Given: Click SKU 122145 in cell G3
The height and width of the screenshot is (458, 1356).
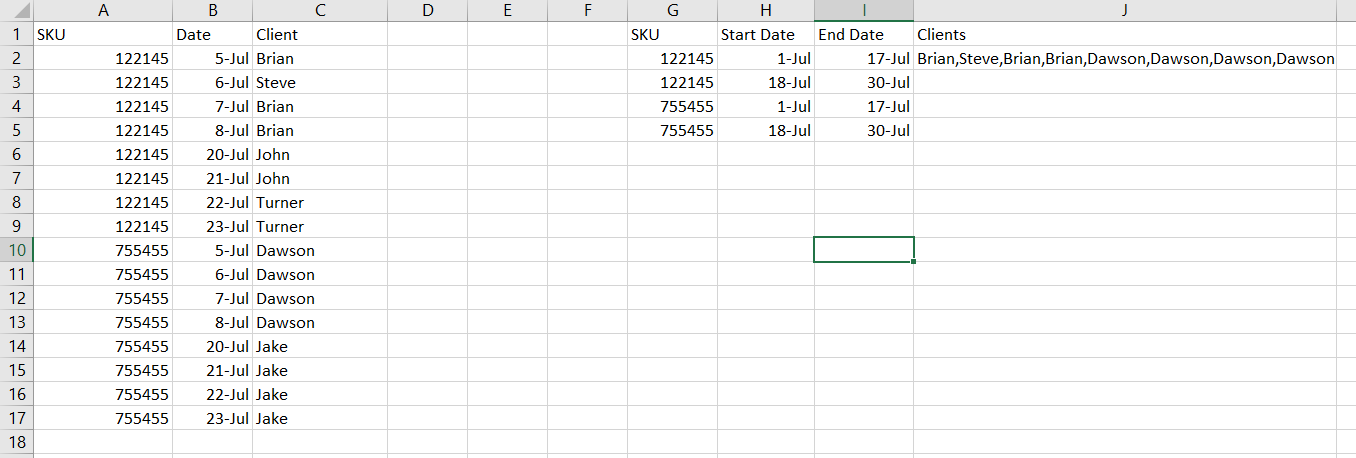Looking at the screenshot, I should pos(672,82).
